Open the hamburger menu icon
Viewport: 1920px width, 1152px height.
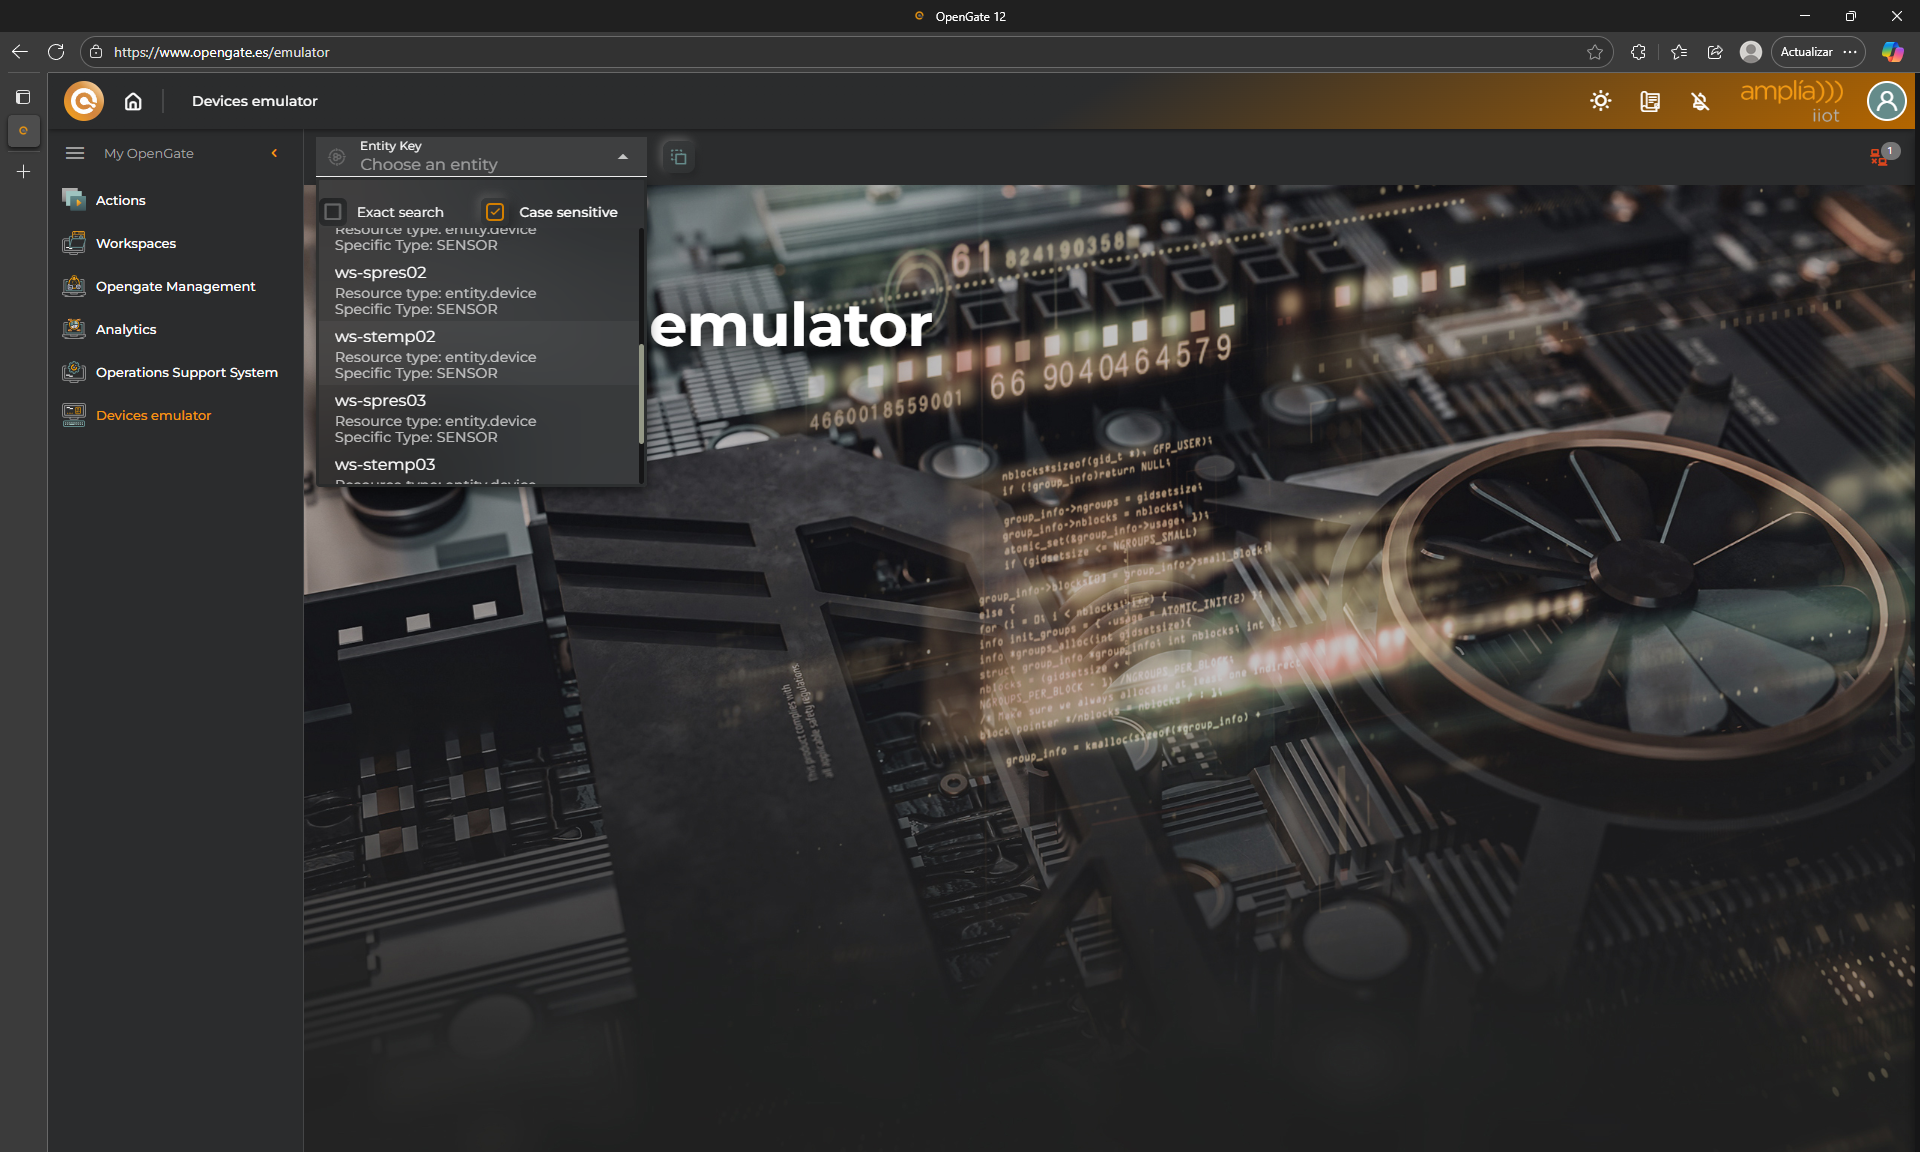[x=75, y=153]
